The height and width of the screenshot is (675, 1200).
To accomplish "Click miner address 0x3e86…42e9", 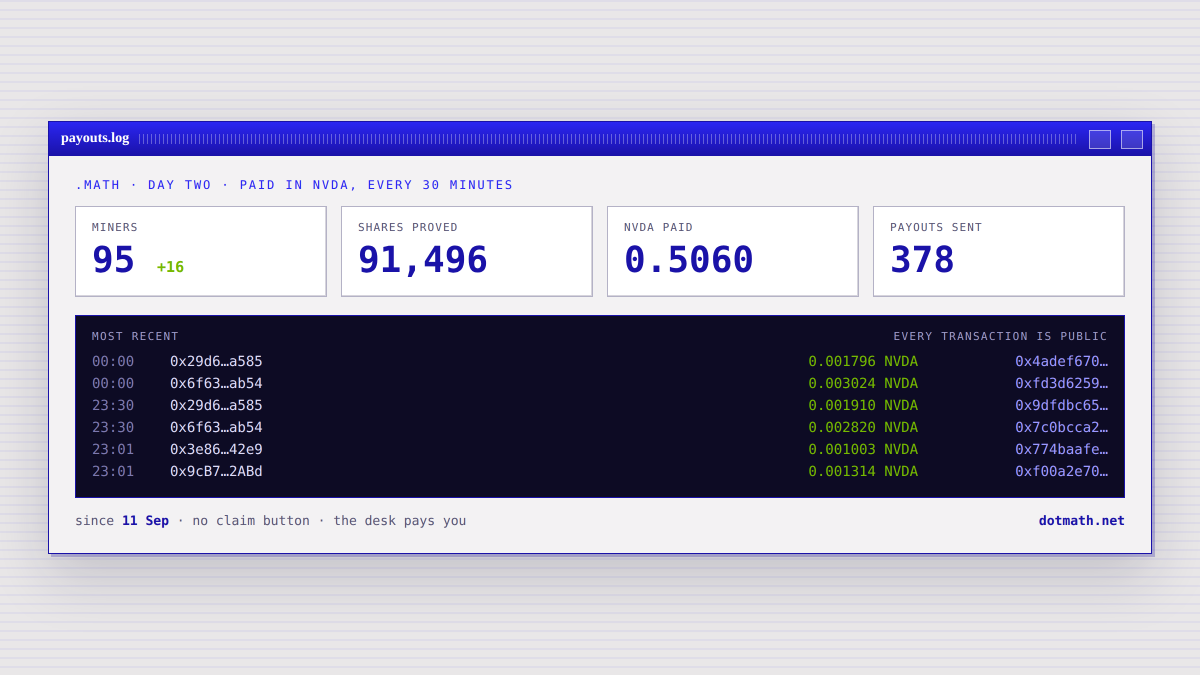I will pyautogui.click(x=216, y=449).
